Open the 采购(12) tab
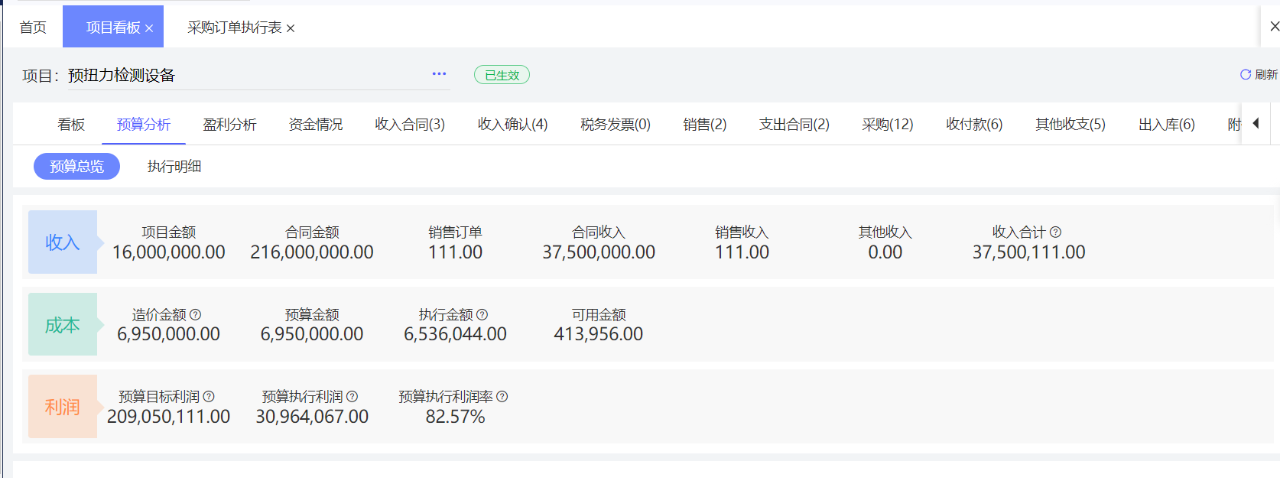The height and width of the screenshot is (478, 1280). click(888, 125)
